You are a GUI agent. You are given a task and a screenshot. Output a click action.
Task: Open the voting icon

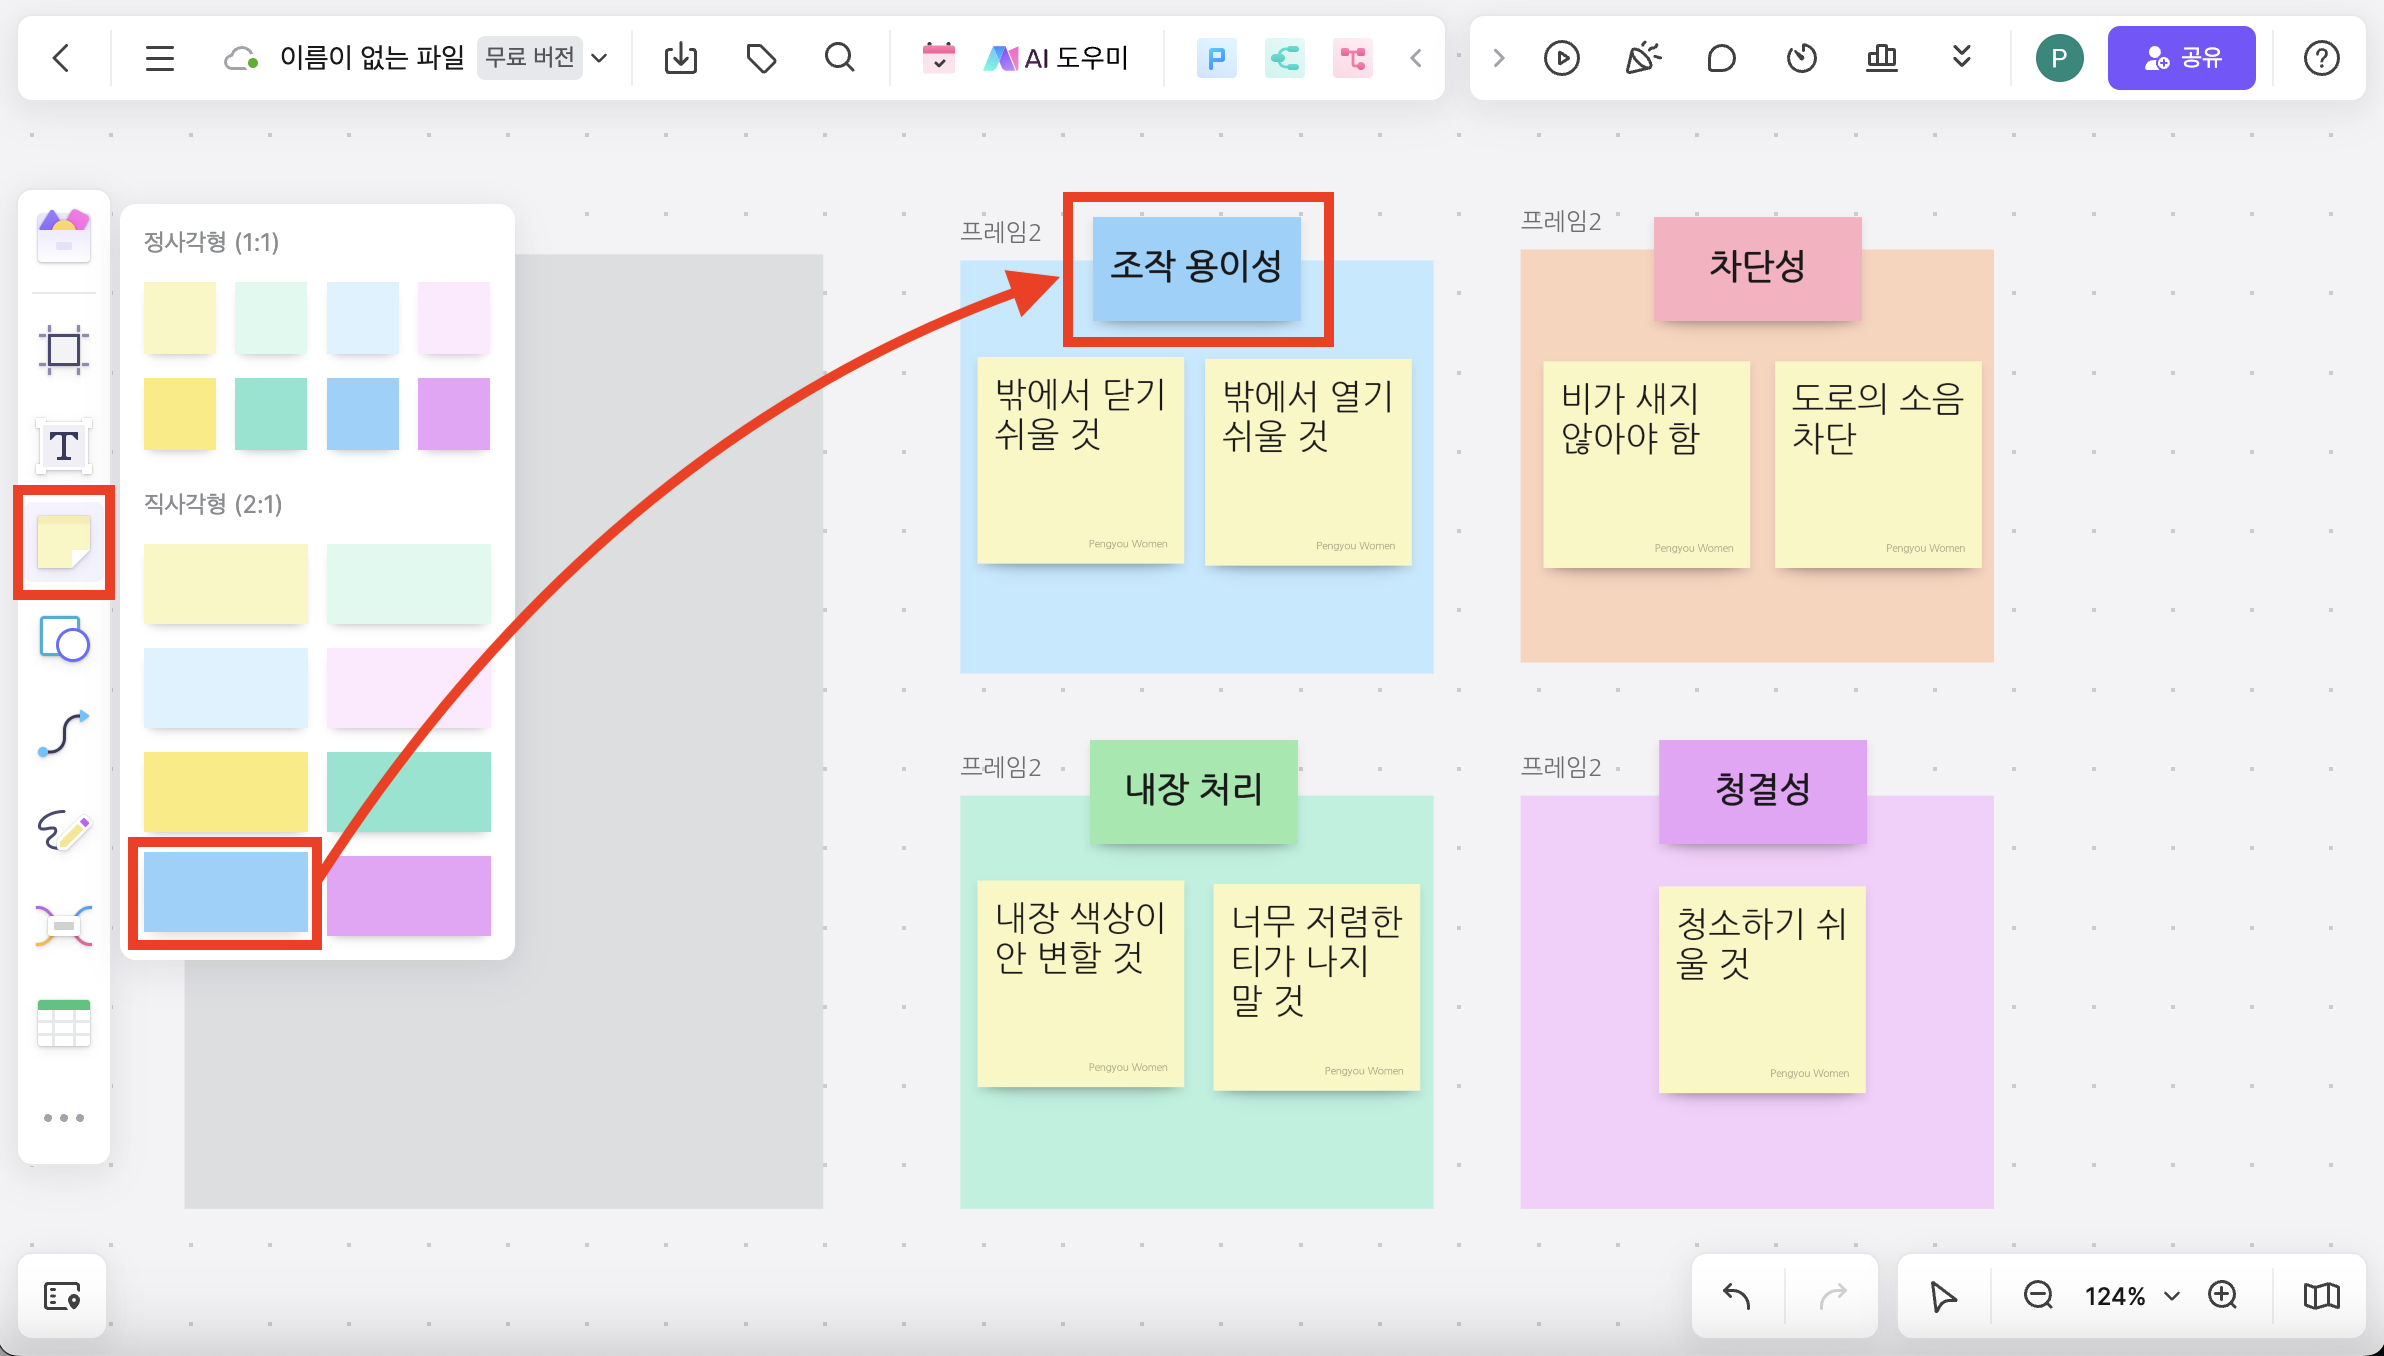tap(1881, 58)
